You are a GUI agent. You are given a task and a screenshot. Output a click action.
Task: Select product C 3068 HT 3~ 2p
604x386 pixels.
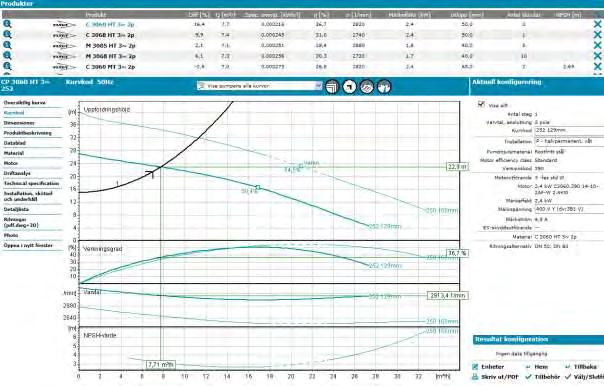click(110, 35)
